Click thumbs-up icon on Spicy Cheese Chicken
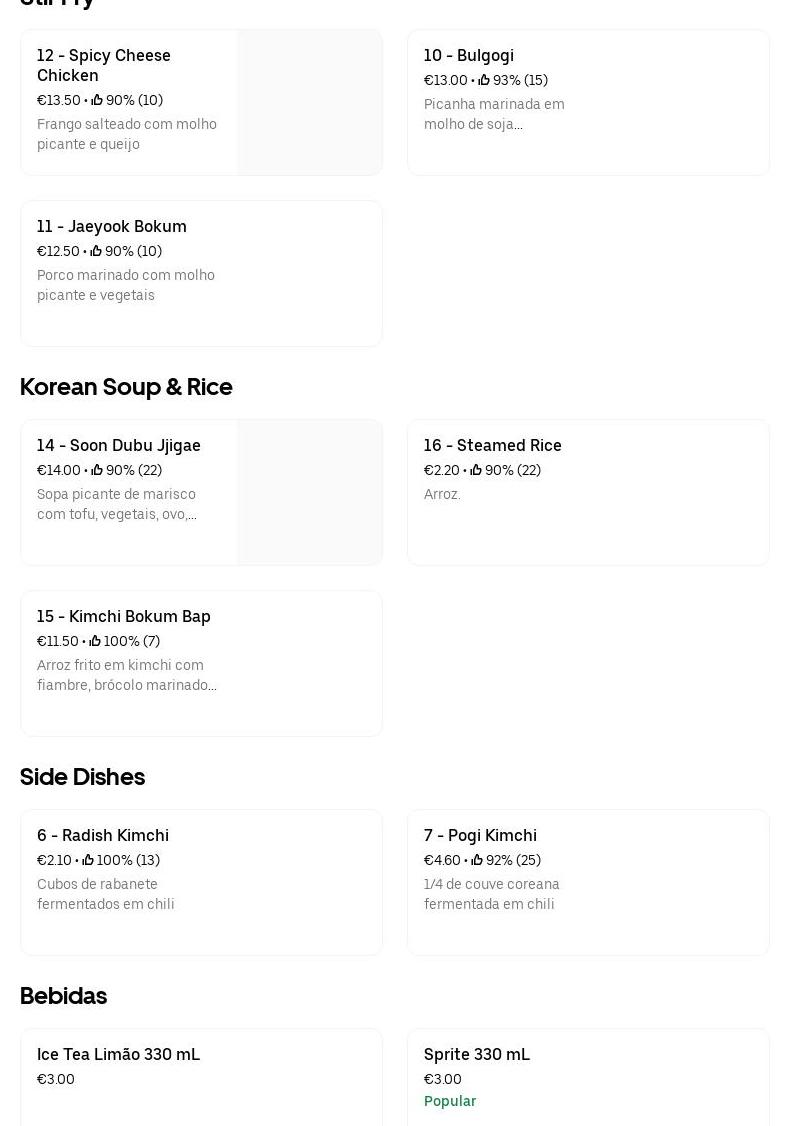Screen dimensions: 804x1126 click(x=97, y=100)
